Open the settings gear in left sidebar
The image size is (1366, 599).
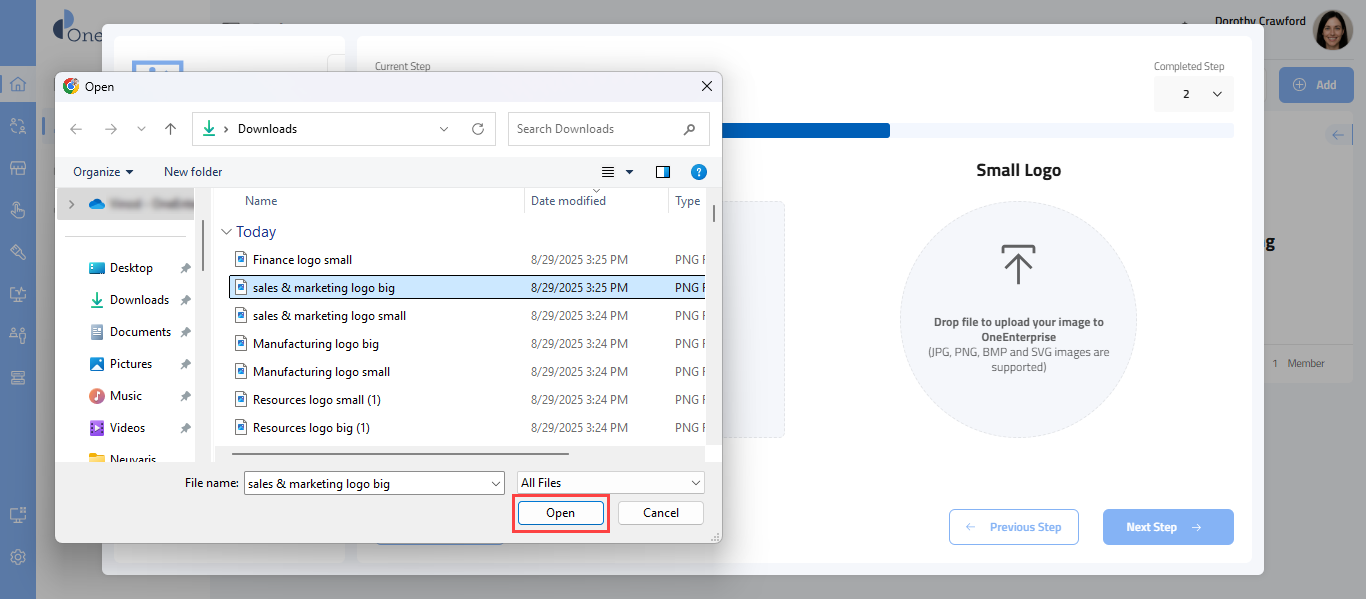coord(18,557)
